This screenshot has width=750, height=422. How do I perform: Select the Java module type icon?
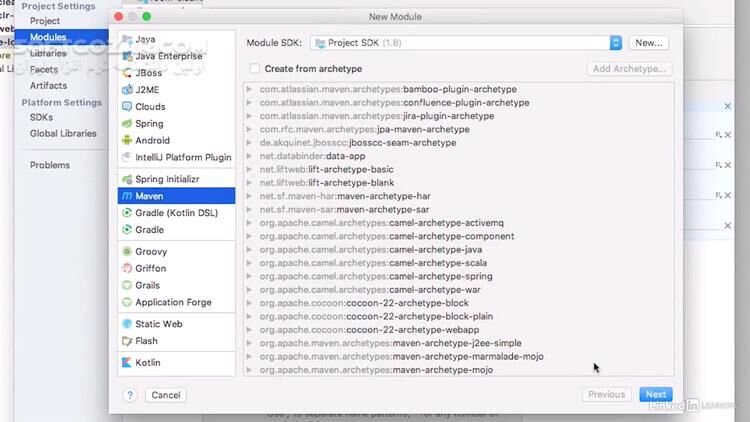[127, 39]
